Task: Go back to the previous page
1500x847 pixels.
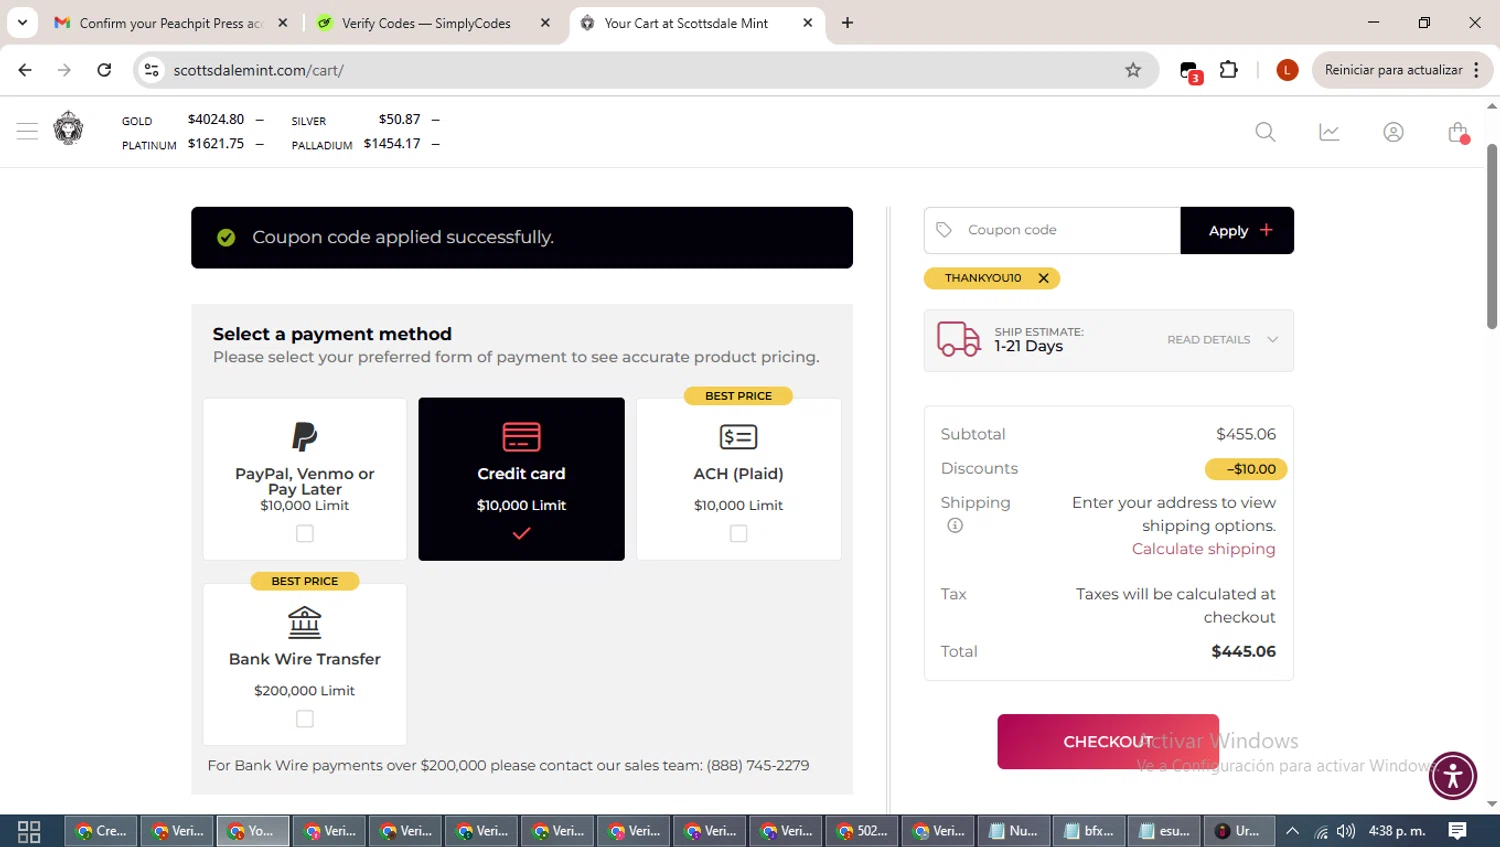Action: [x=25, y=70]
